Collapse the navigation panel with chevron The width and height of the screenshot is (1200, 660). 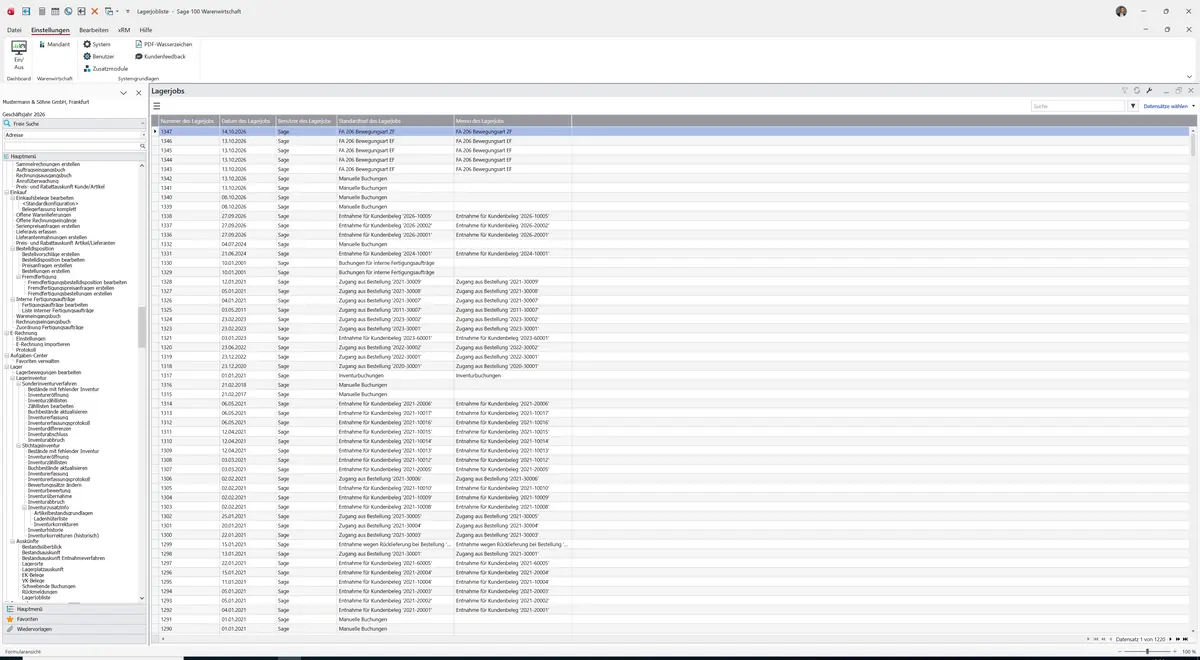point(123,93)
